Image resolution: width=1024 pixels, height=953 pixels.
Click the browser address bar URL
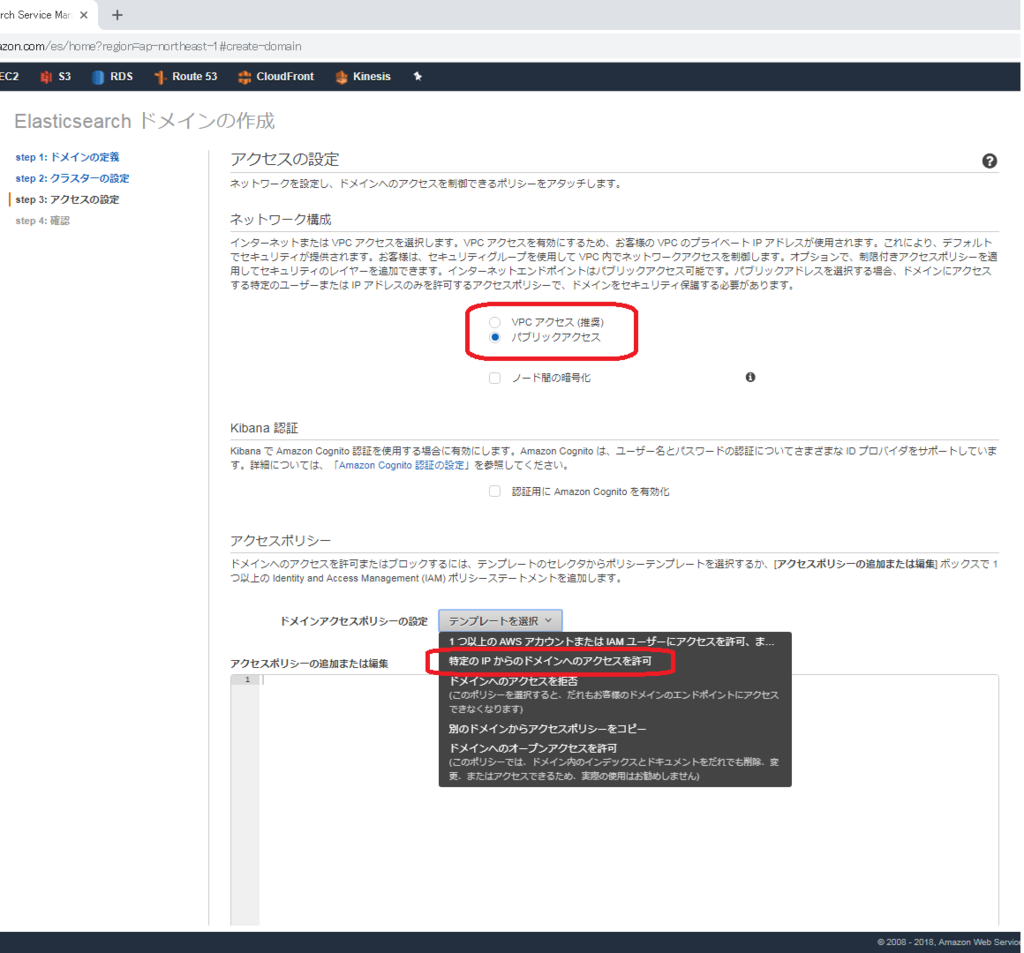click(151, 46)
